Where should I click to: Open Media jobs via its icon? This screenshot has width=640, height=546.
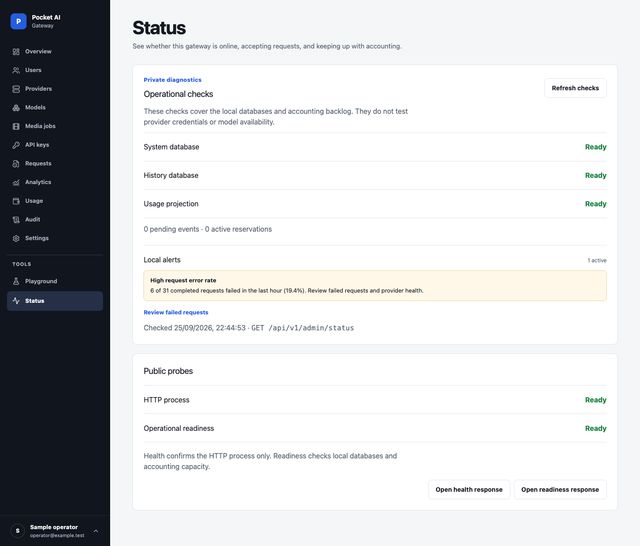click(x=16, y=127)
